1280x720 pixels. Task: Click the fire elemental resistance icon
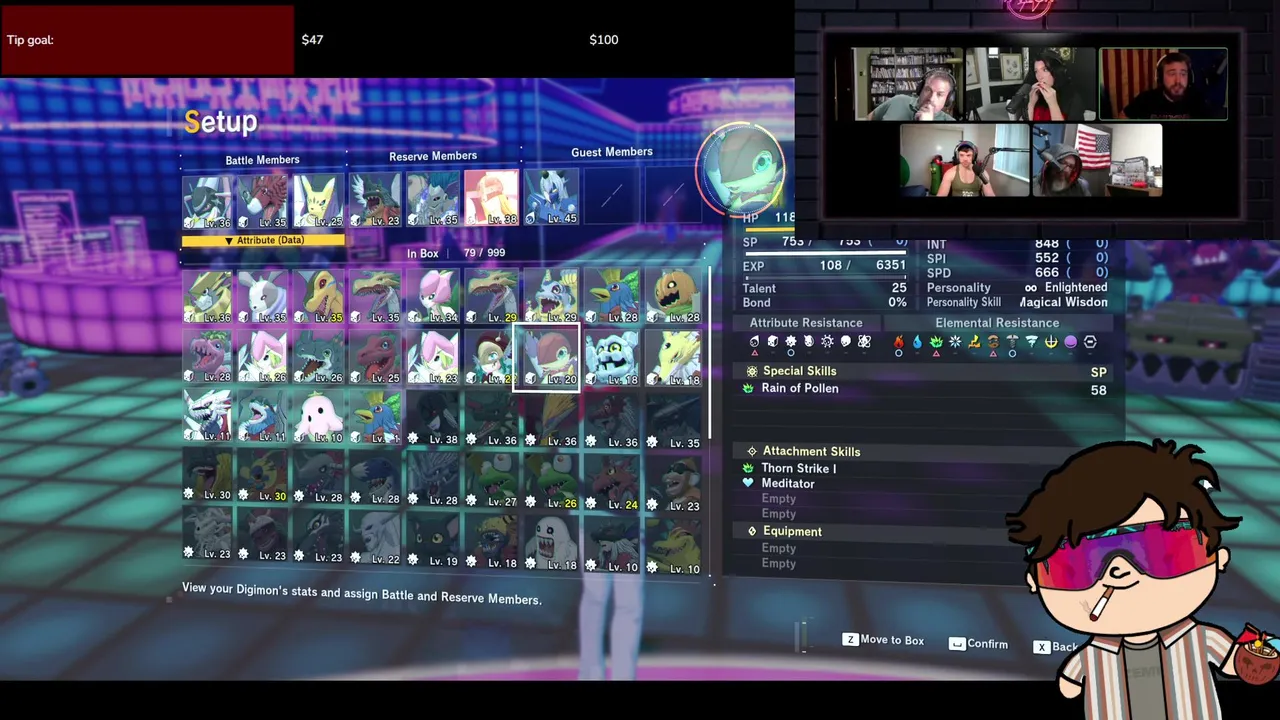pos(898,342)
